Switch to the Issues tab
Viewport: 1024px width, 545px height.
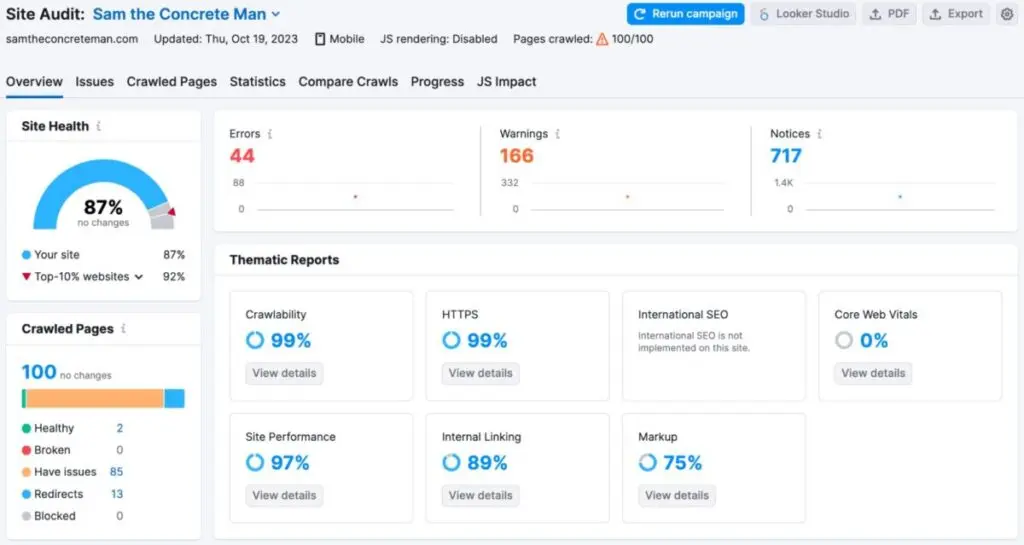pyautogui.click(x=94, y=82)
